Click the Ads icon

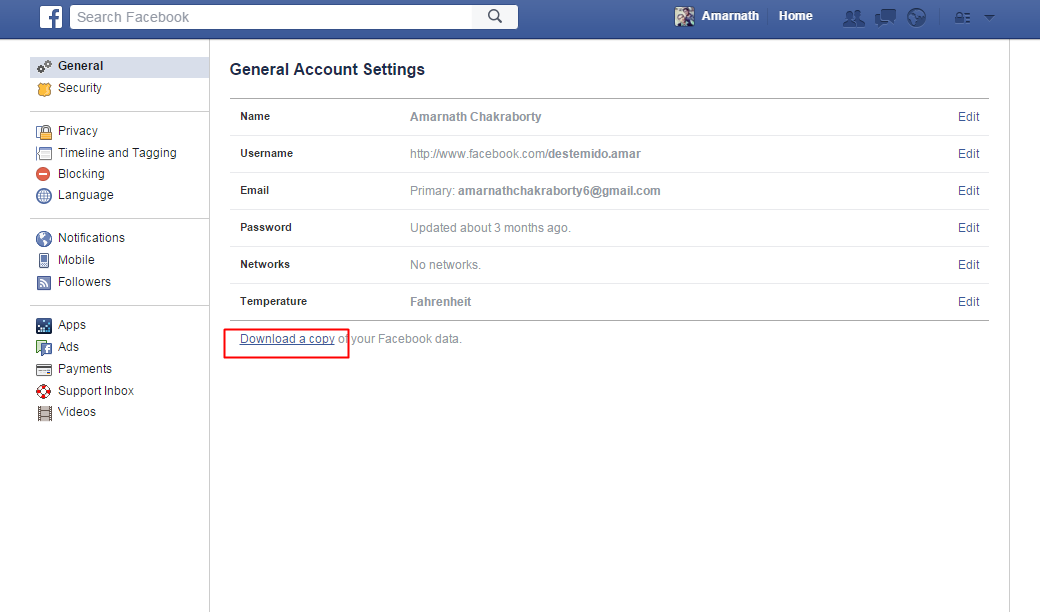point(44,347)
